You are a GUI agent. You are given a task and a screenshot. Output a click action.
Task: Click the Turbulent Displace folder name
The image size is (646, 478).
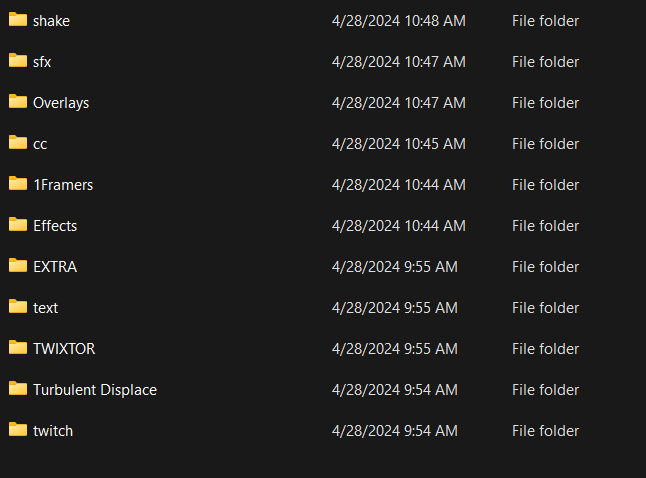(x=95, y=390)
